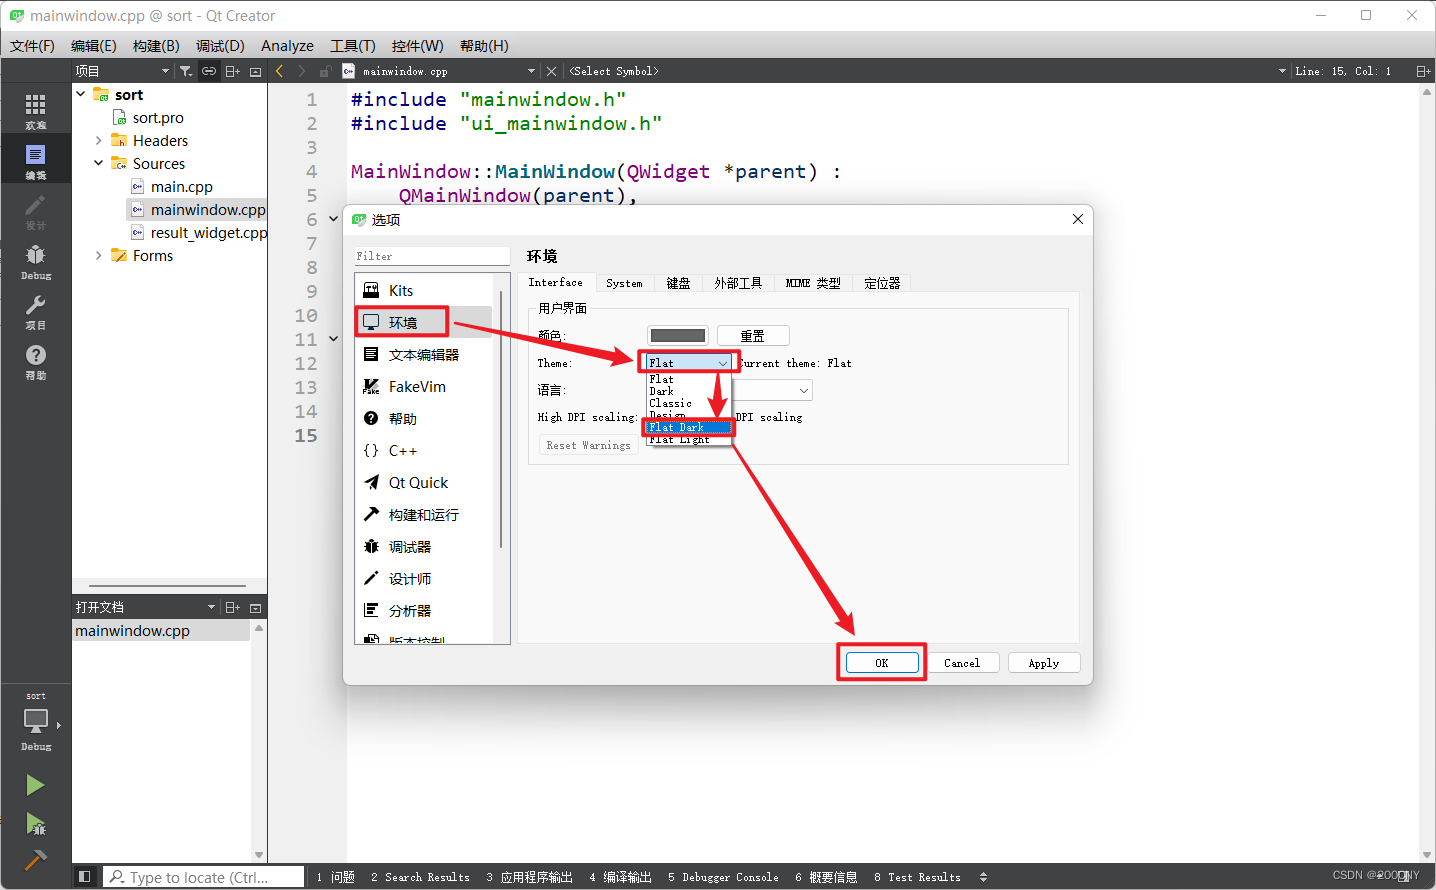
Task: Go forward with the editor navigation arrow
Action: point(302,71)
